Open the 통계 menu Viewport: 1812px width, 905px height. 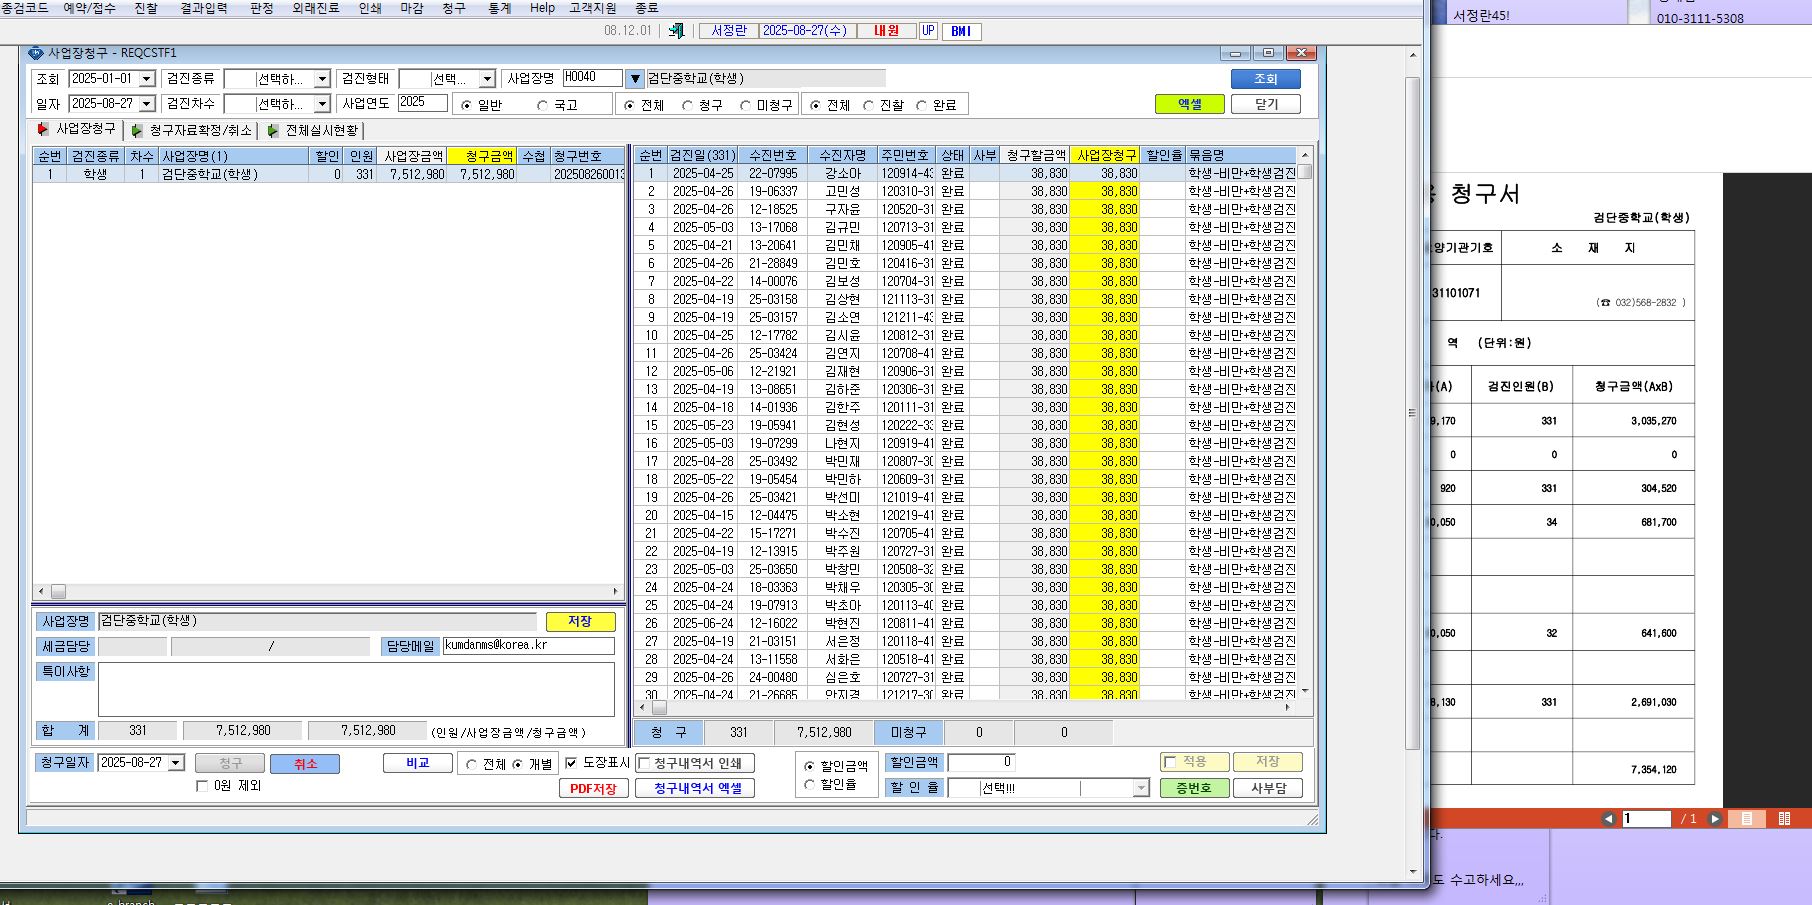pos(499,8)
